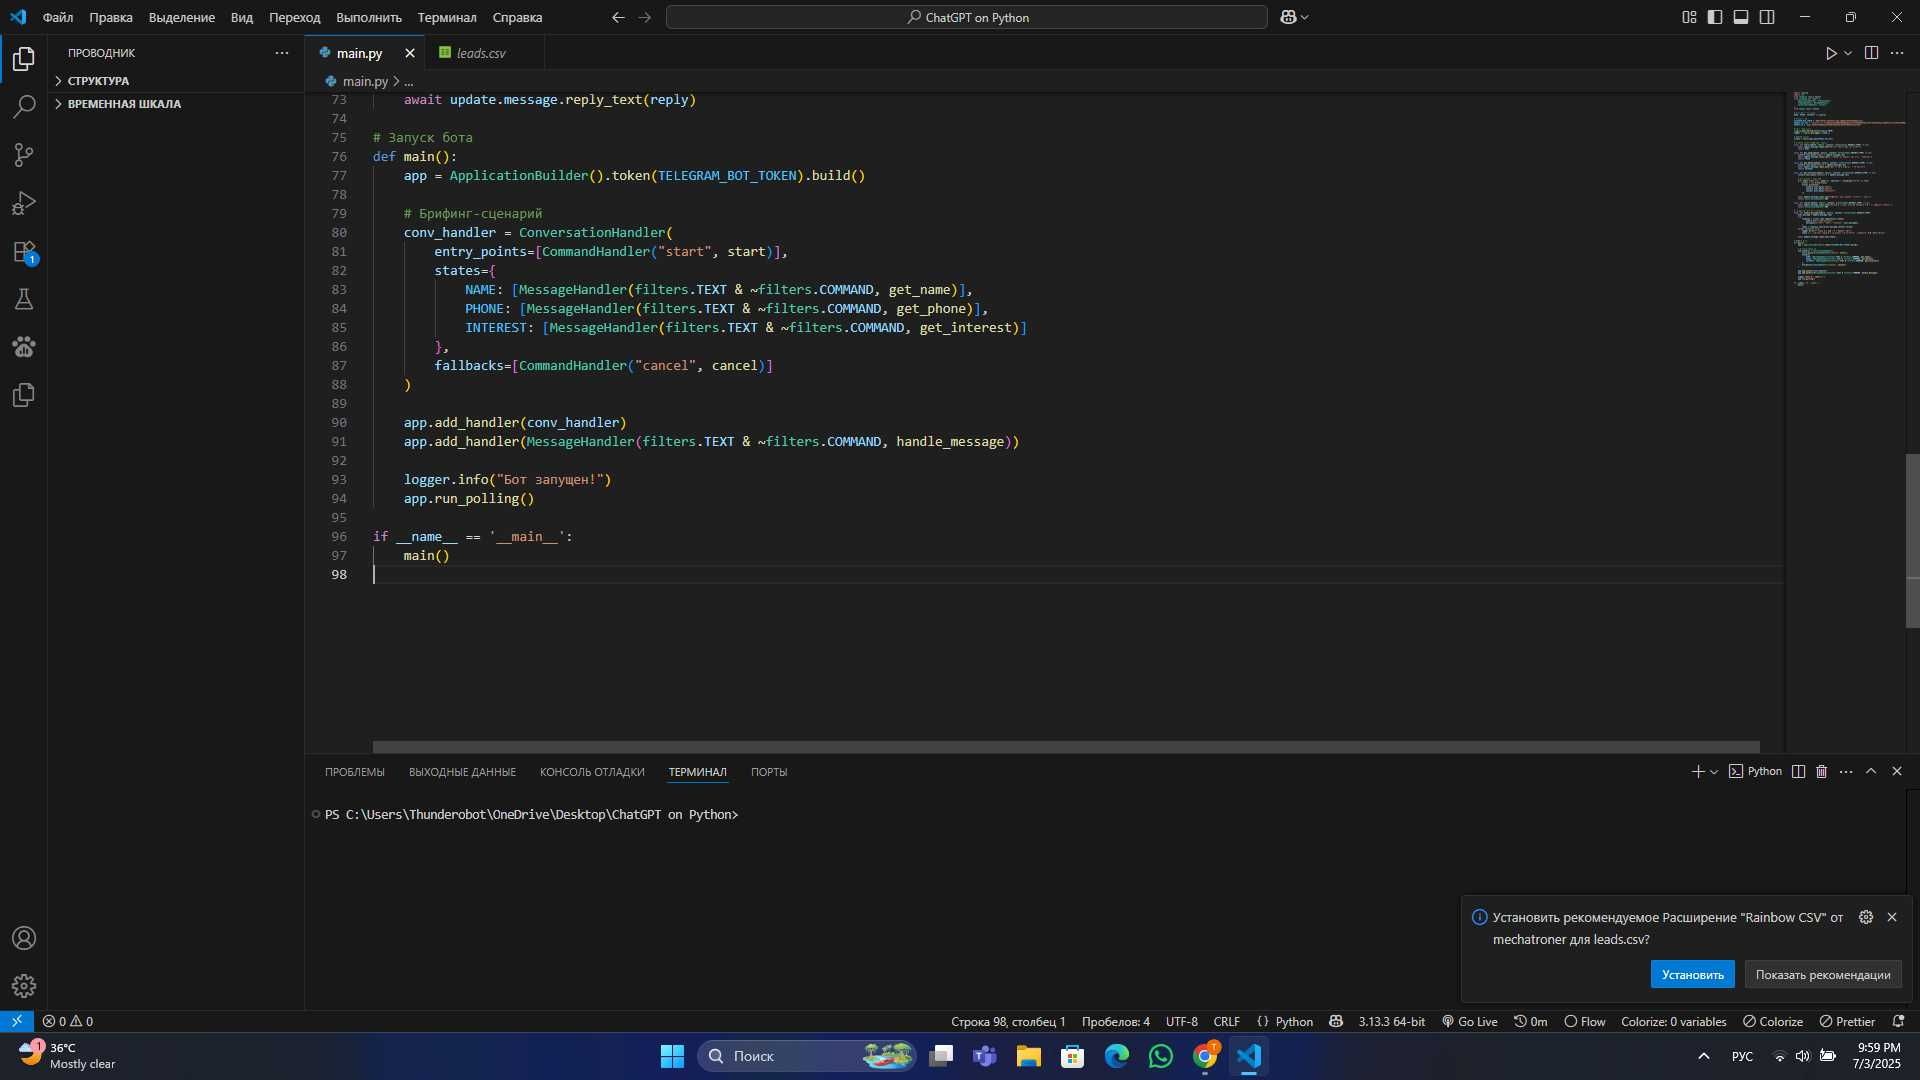The width and height of the screenshot is (1920, 1080).
Task: Click the ChatGPT on Python command center
Action: pos(967,17)
